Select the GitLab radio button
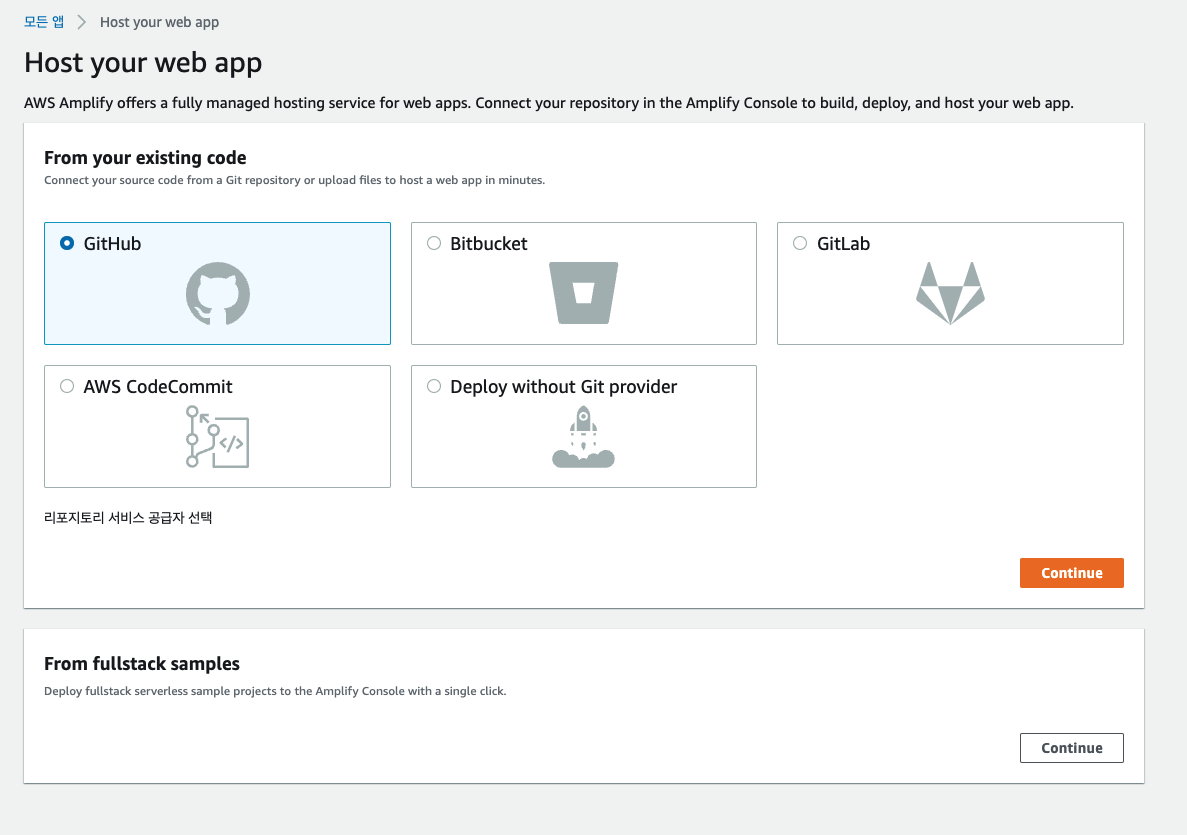 coord(800,243)
